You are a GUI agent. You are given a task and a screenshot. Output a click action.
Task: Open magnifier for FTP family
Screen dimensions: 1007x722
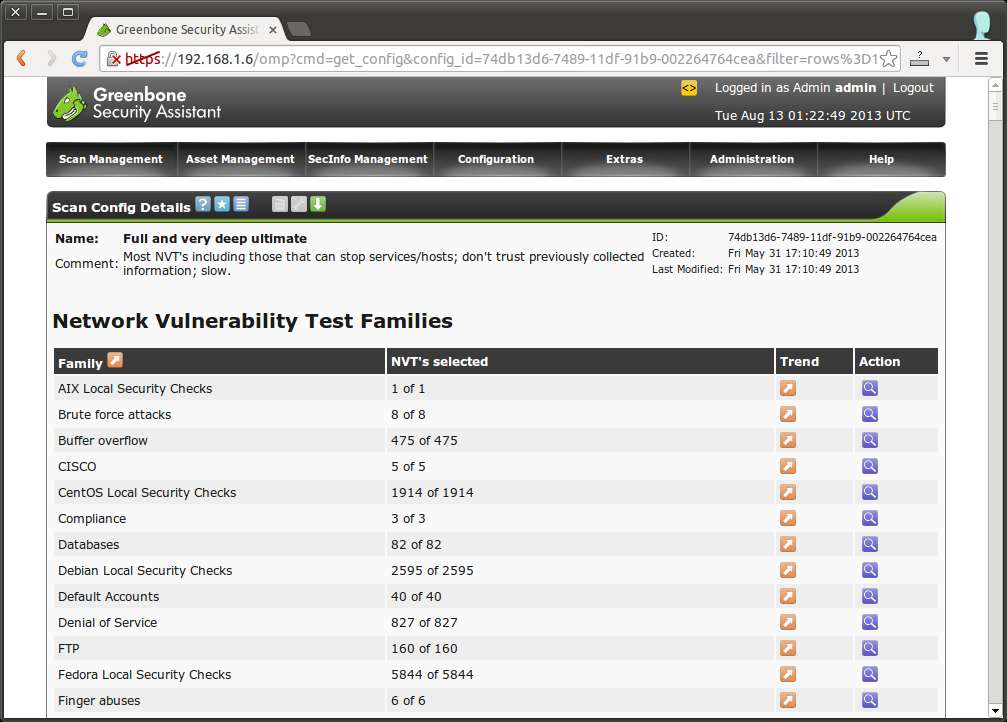(x=870, y=648)
